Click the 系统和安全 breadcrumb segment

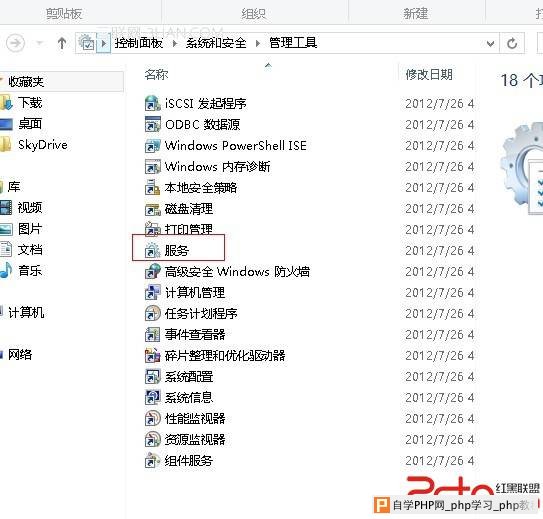coord(216,43)
